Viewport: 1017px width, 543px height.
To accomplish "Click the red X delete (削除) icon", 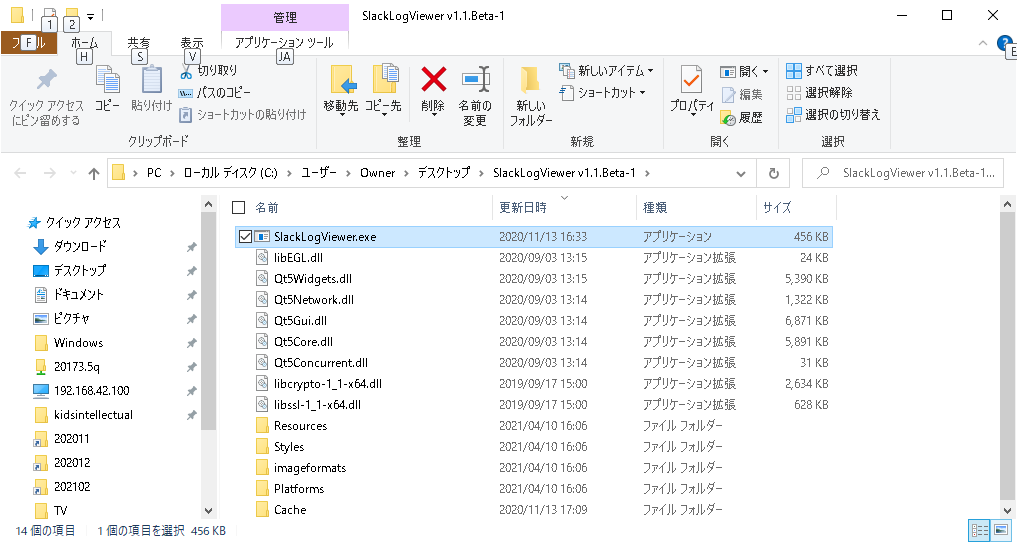I will 433,80.
